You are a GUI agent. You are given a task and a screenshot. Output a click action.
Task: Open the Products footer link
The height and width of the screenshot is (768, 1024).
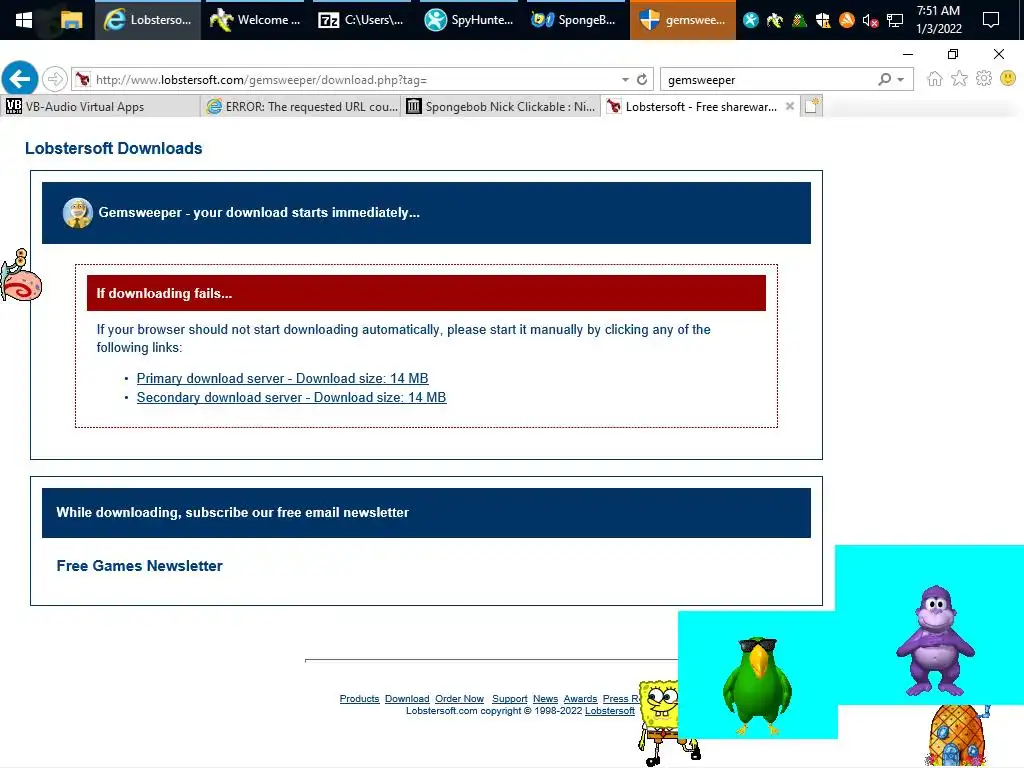click(359, 699)
